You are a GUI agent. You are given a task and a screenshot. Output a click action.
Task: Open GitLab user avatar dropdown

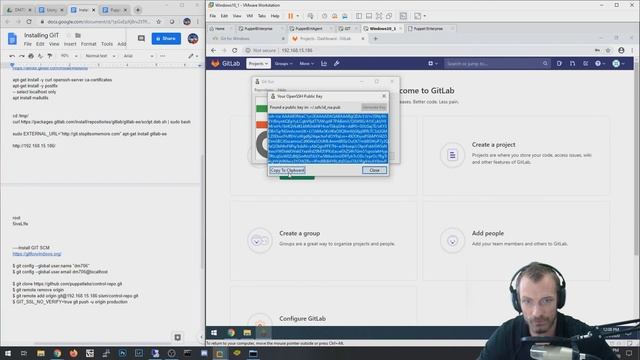tap(618, 64)
